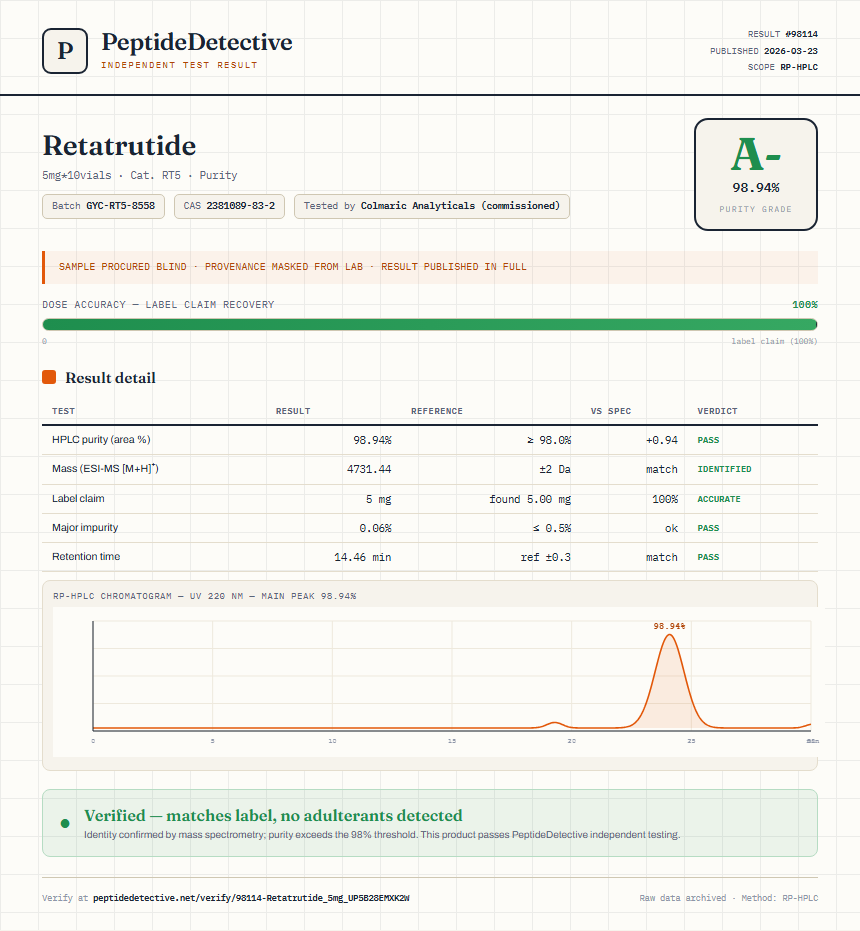Click the 100% dose accuracy value
The image size is (860, 931).
click(x=805, y=305)
